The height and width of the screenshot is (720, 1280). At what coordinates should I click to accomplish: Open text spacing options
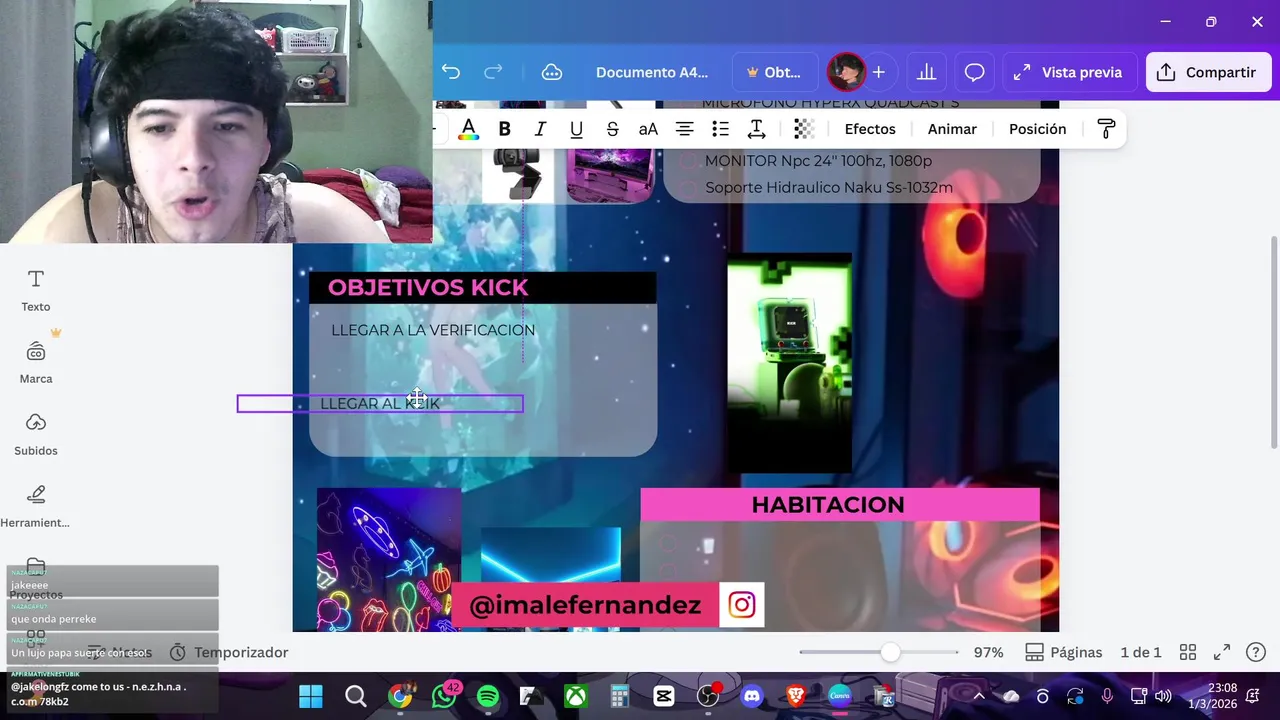756,129
